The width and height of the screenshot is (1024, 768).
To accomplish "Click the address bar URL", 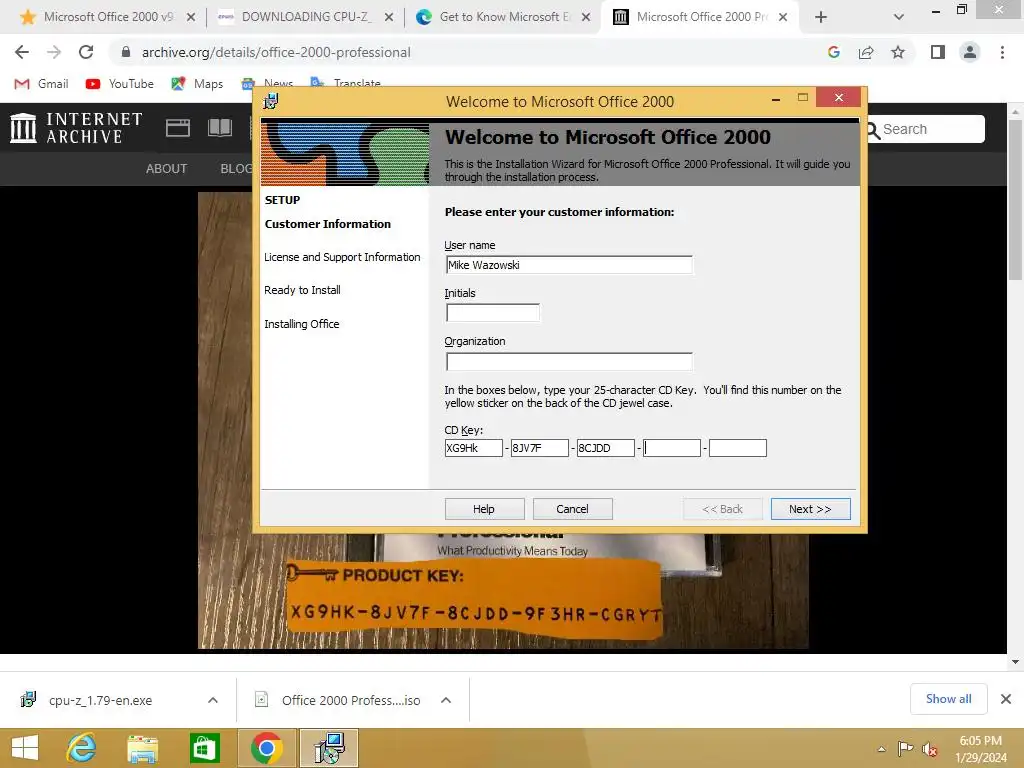I will (276, 52).
